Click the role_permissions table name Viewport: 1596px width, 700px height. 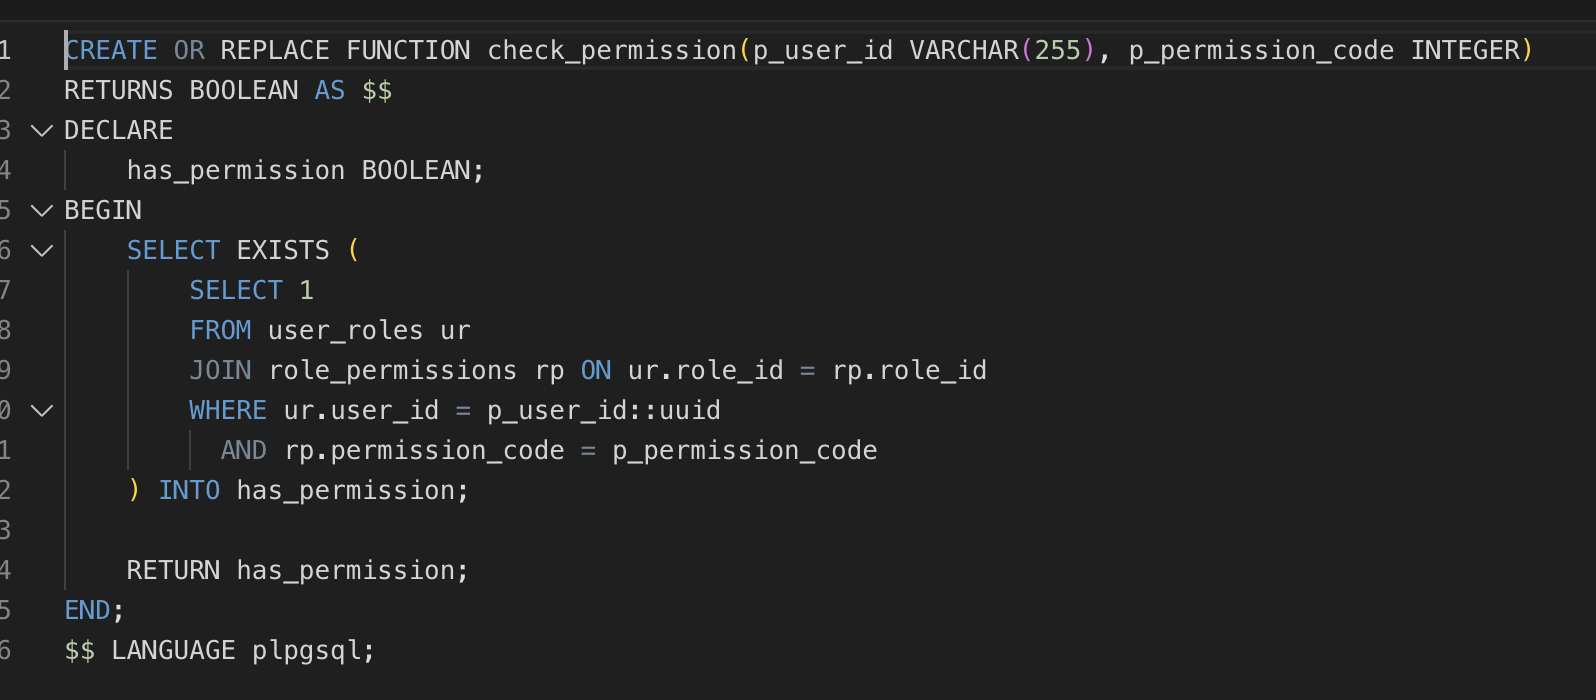tap(392, 371)
